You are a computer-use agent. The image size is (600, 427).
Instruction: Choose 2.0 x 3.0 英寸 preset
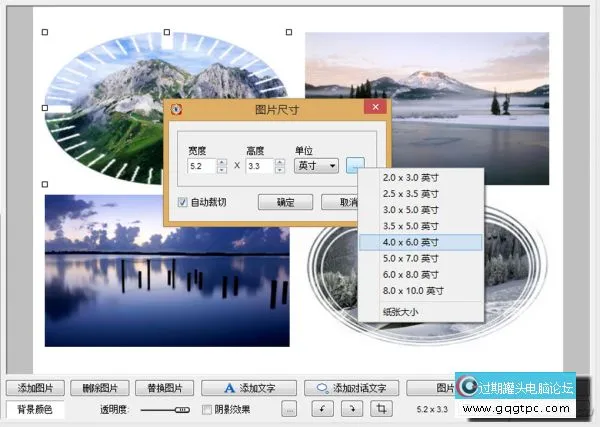(421, 178)
